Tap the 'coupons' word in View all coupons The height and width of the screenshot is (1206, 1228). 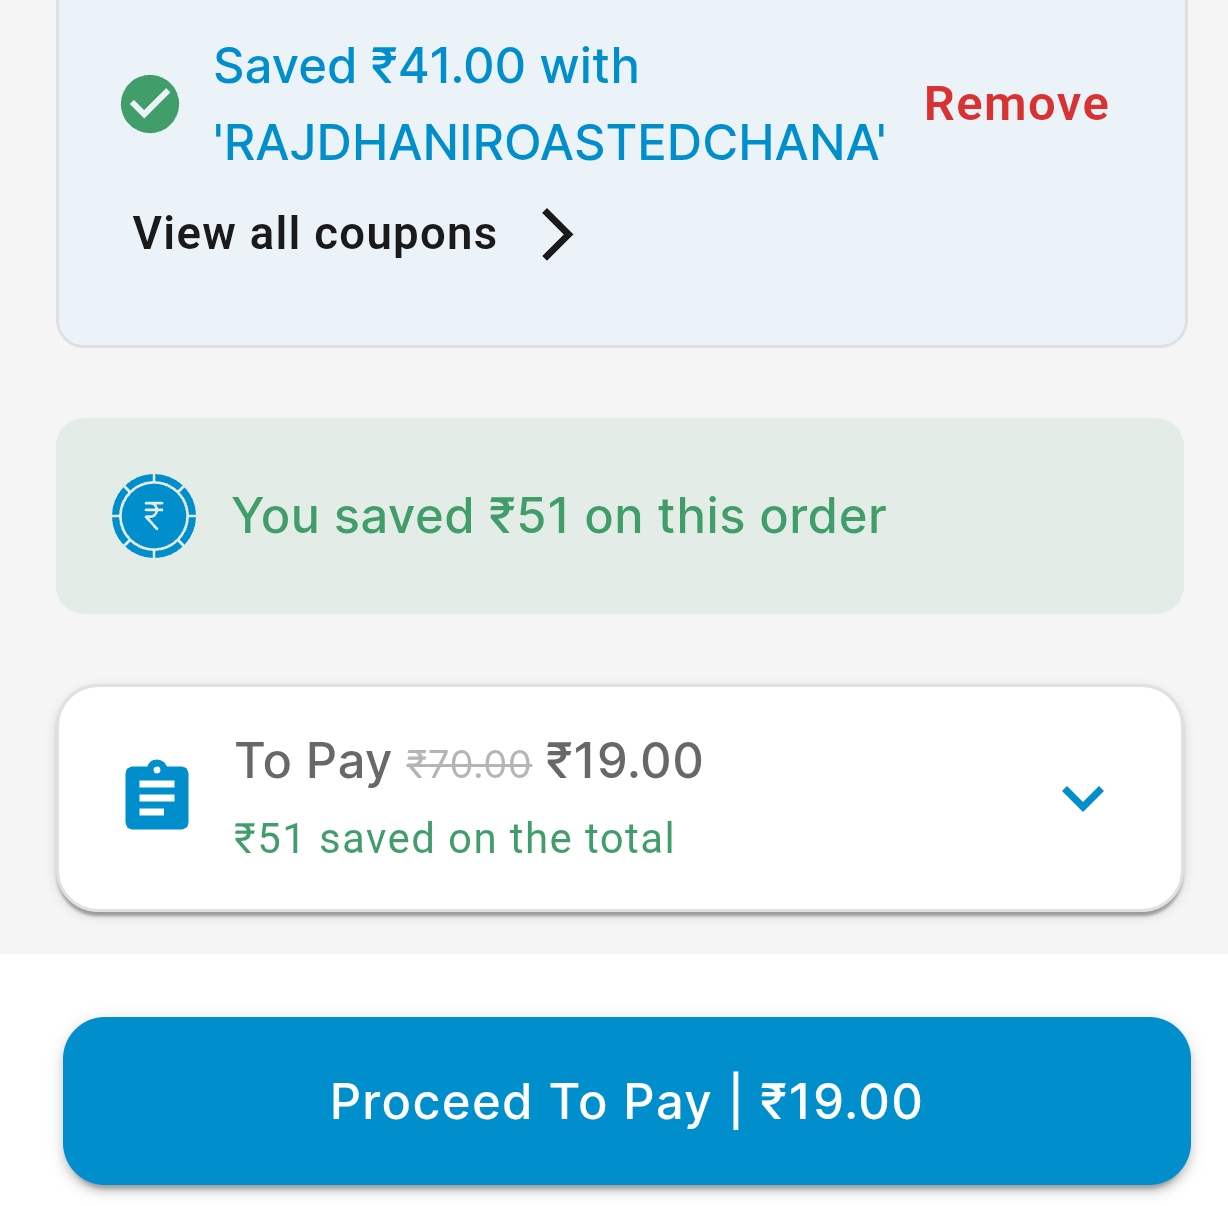point(405,234)
